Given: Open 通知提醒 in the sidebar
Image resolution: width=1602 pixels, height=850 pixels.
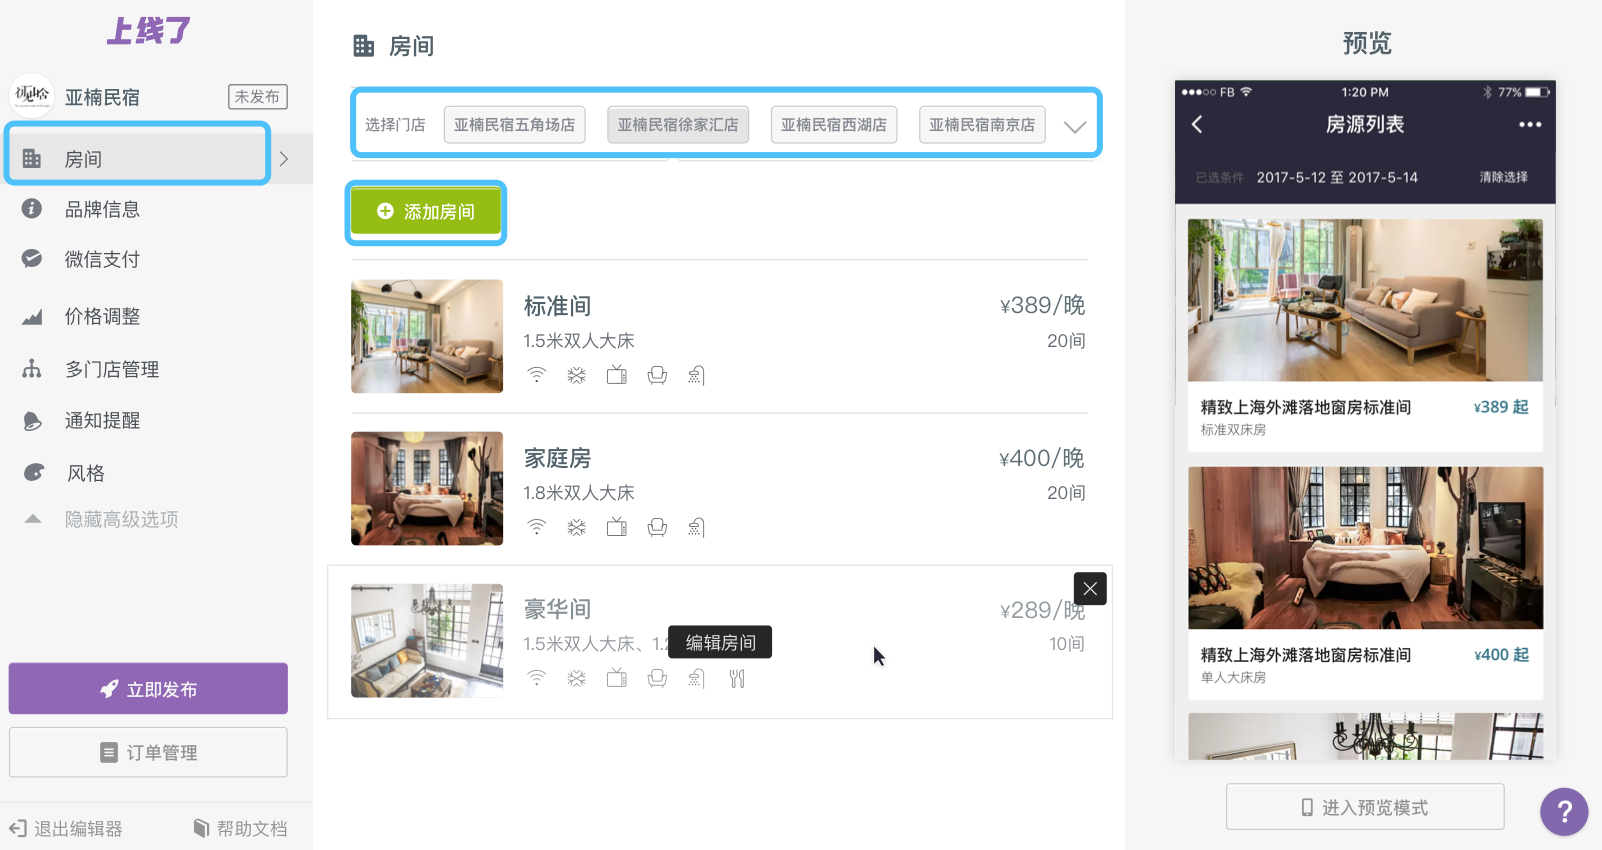Looking at the screenshot, I should tap(102, 420).
